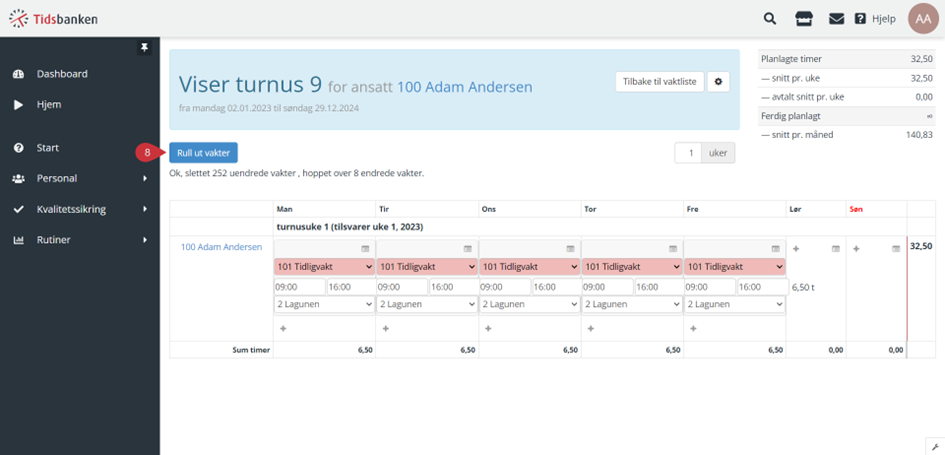Click the 'snitt pr. måned' value 140,83
Image resolution: width=945 pixels, height=455 pixels.
919,135
